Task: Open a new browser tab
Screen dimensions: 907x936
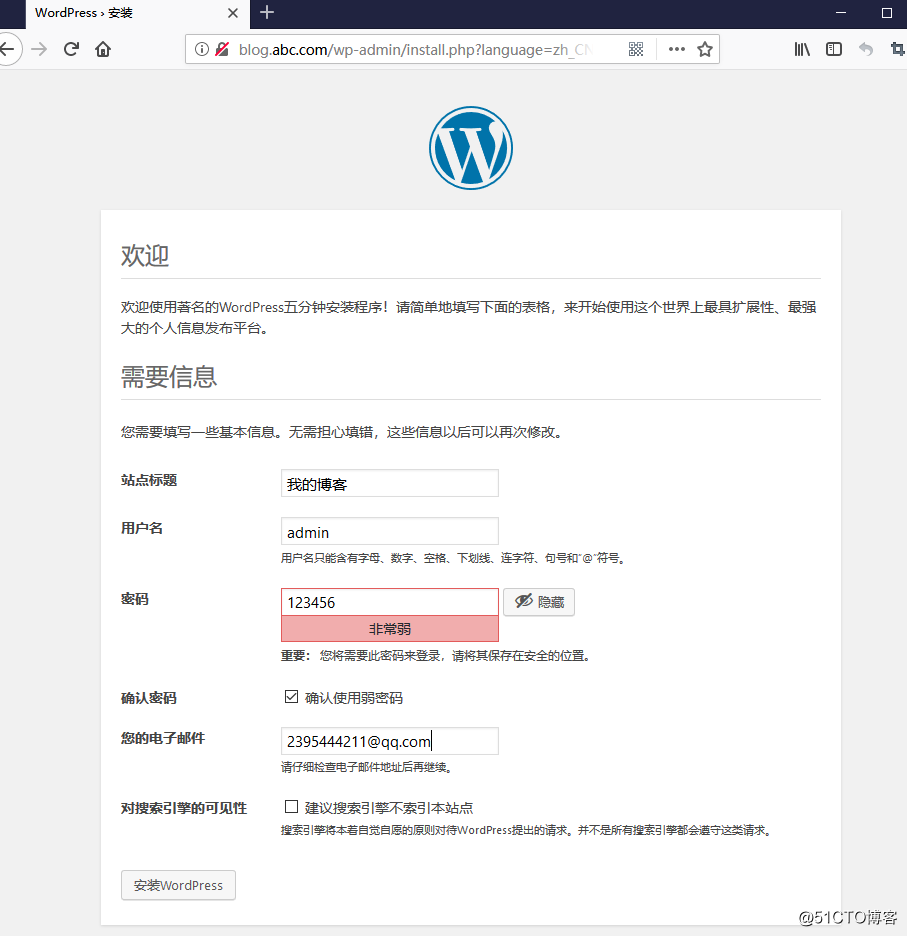Action: tap(267, 13)
